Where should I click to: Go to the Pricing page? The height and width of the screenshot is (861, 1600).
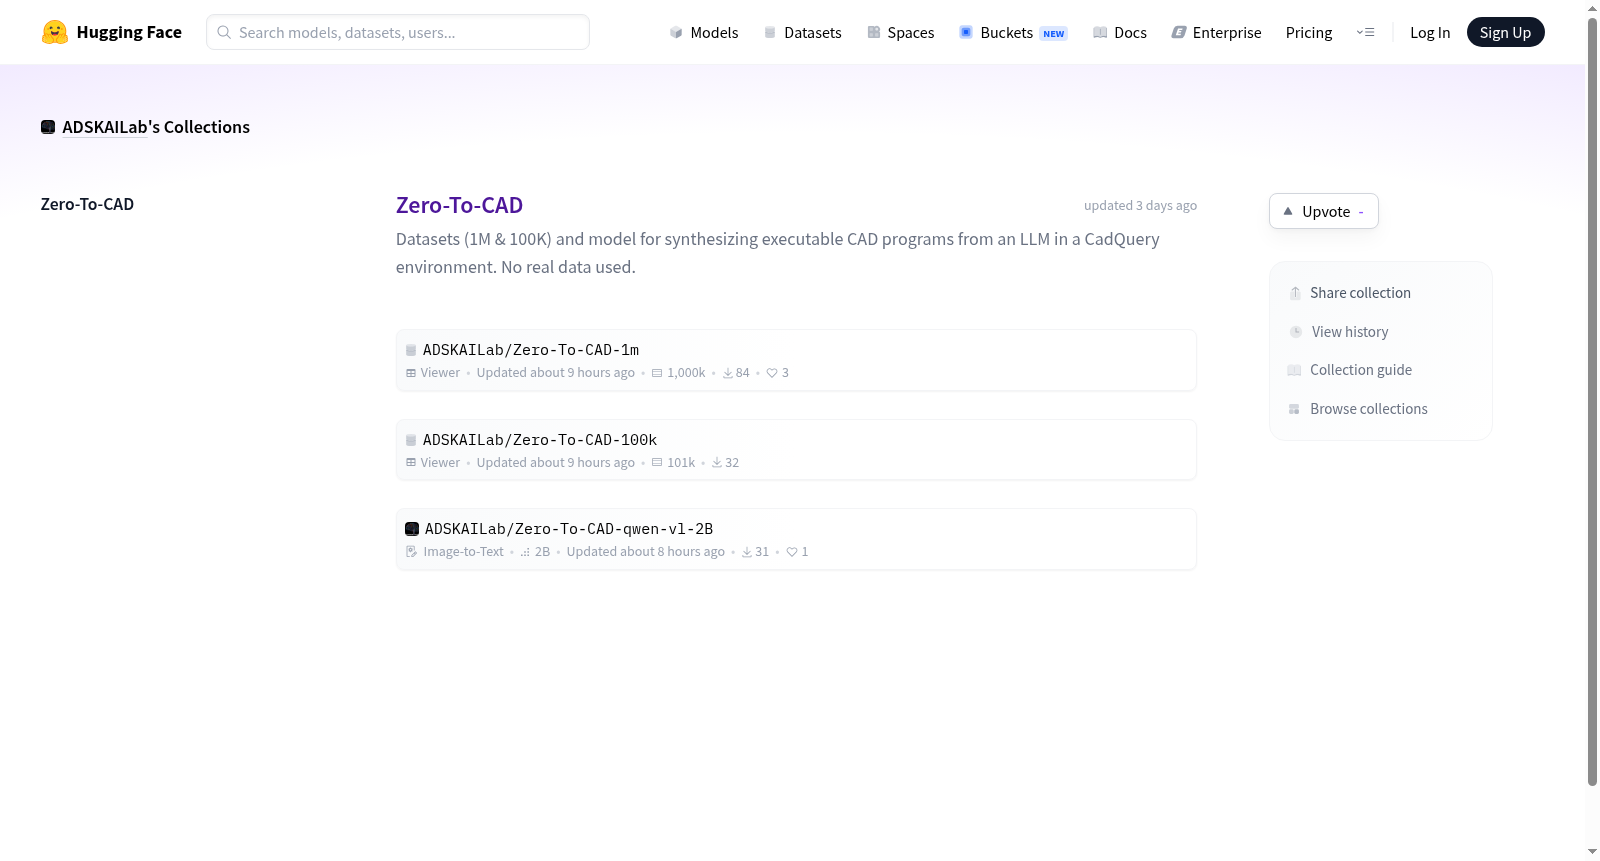1309,32
